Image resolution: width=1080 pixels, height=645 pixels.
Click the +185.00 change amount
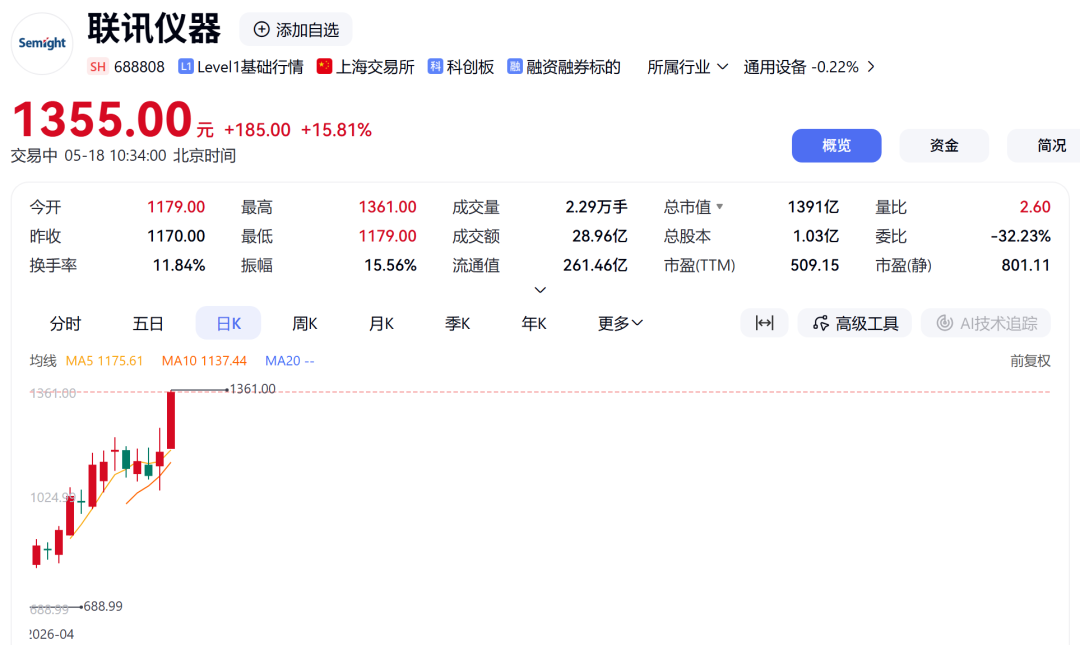point(257,130)
